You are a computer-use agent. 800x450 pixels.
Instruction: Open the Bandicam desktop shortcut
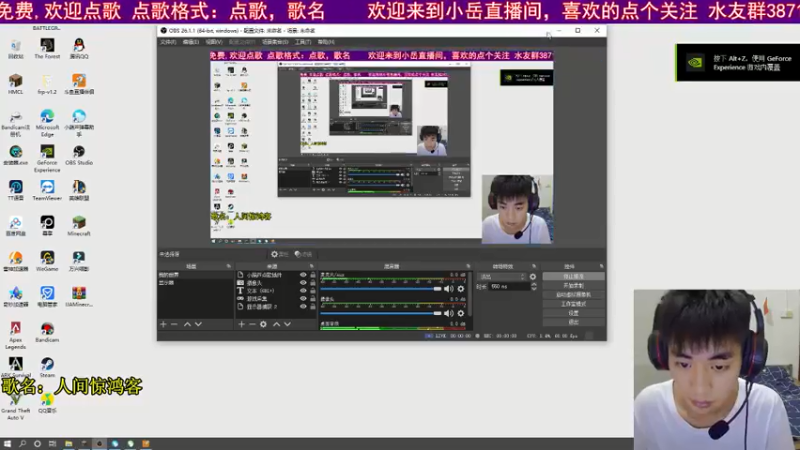pos(47,332)
